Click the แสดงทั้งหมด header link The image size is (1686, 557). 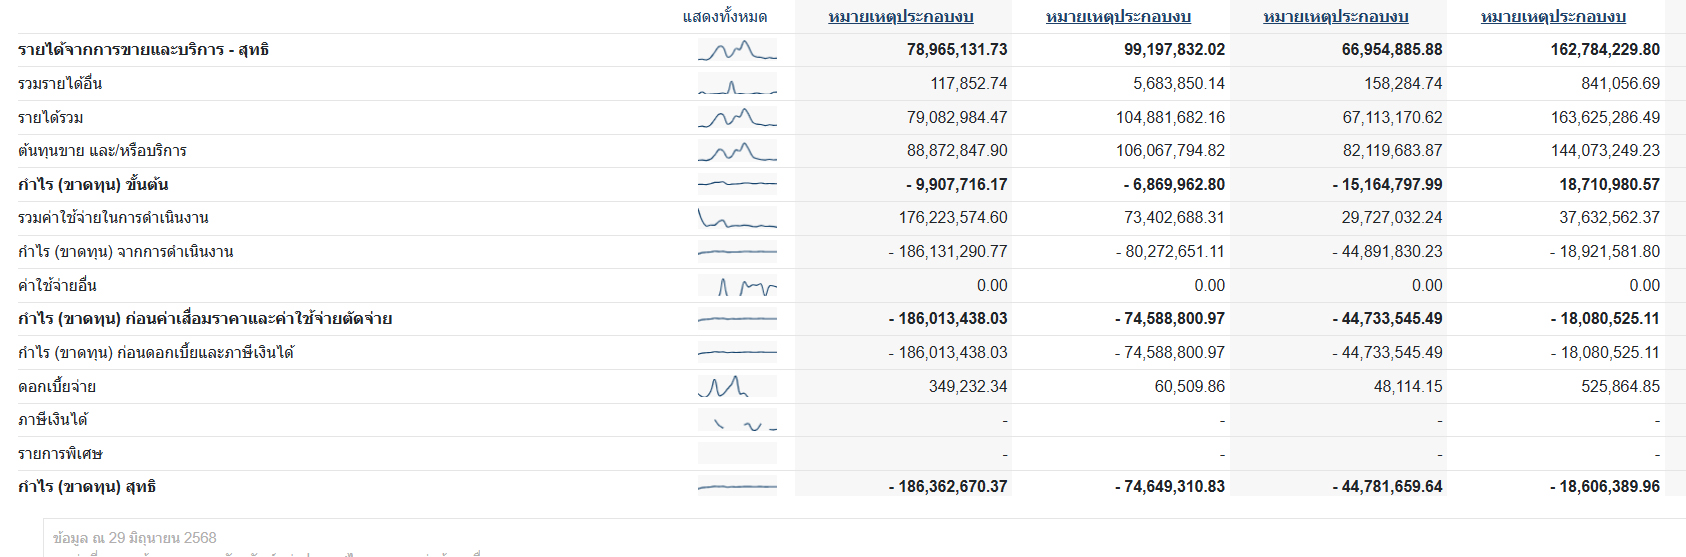725,17
